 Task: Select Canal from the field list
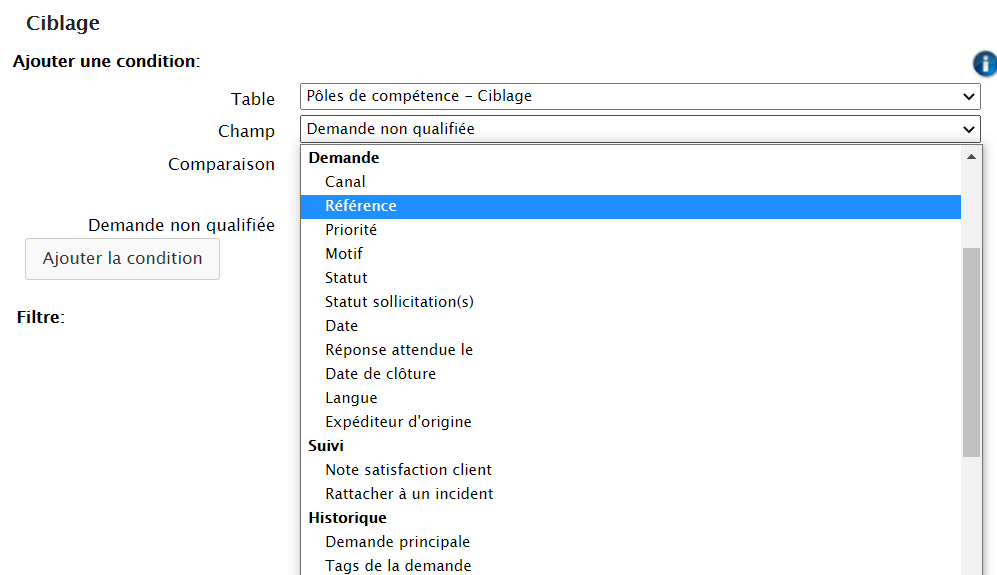346,182
